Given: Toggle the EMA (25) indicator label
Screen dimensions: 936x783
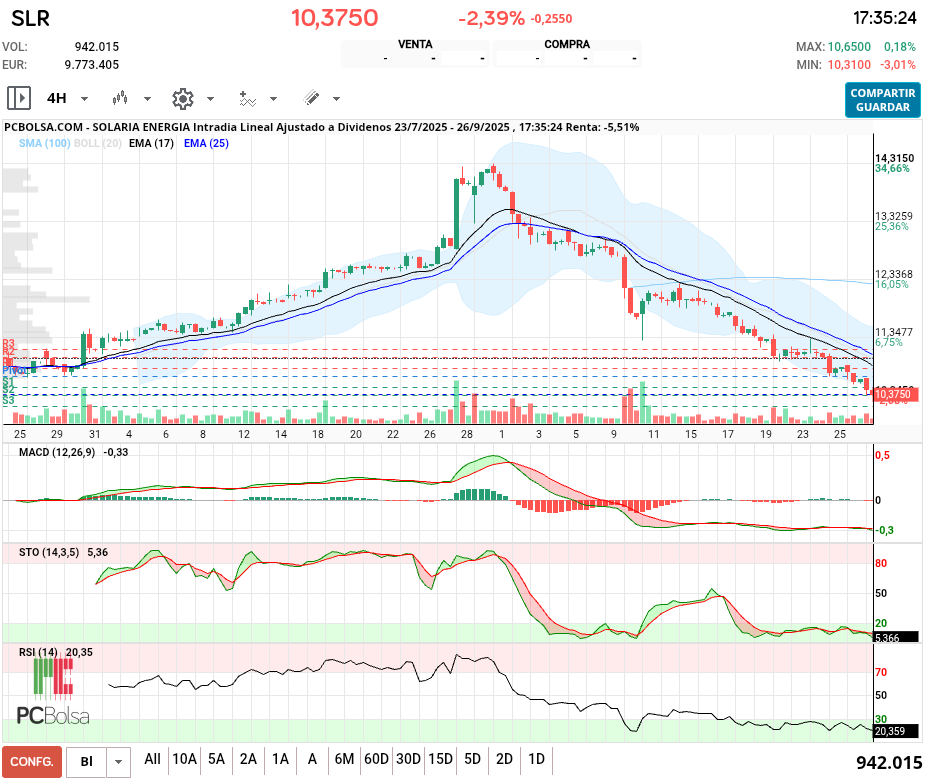Looking at the screenshot, I should [206, 144].
